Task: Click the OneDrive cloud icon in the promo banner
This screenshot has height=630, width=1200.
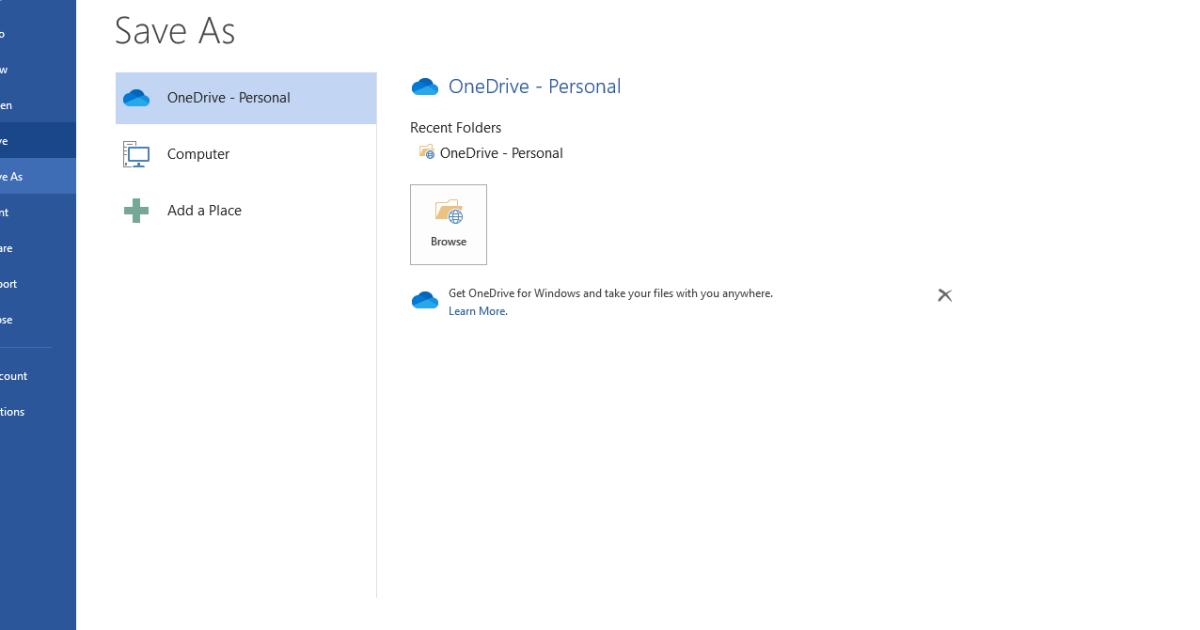Action: tap(424, 299)
